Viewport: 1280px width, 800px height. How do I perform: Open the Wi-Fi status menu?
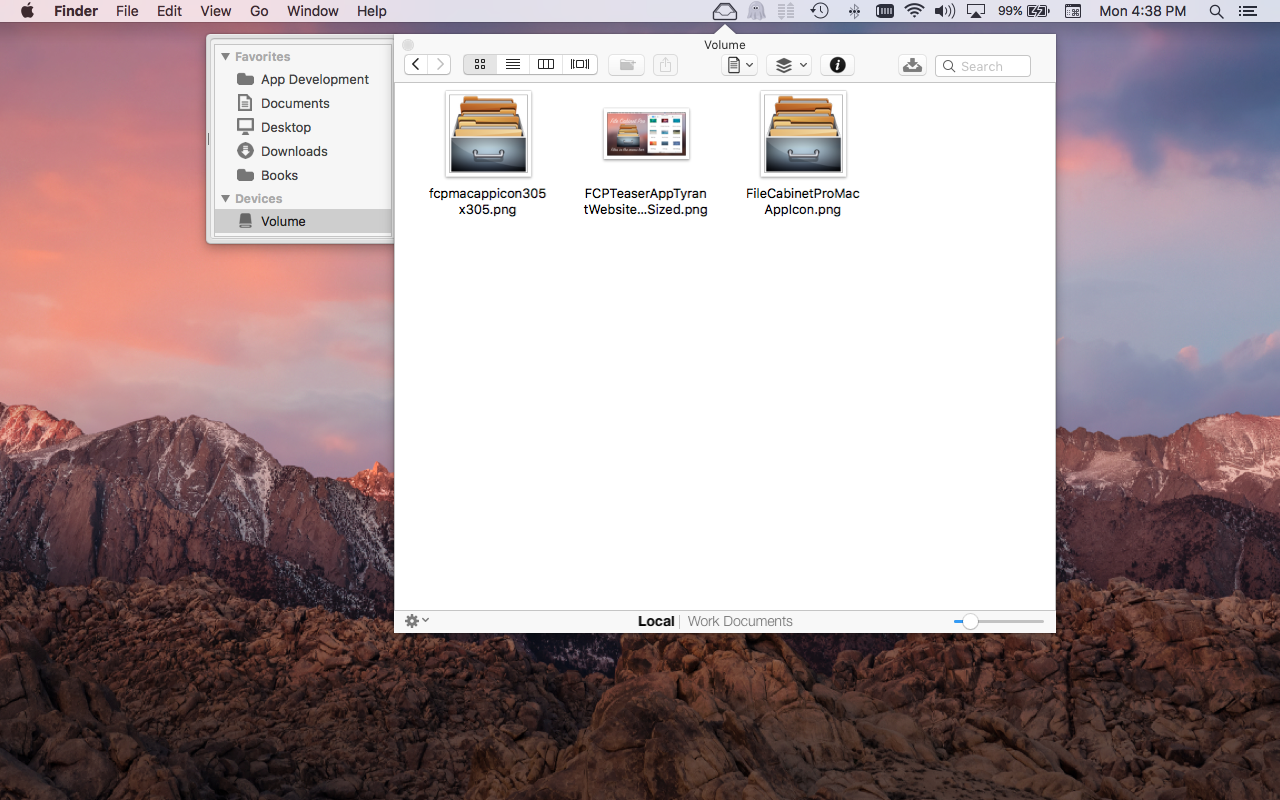coord(915,11)
